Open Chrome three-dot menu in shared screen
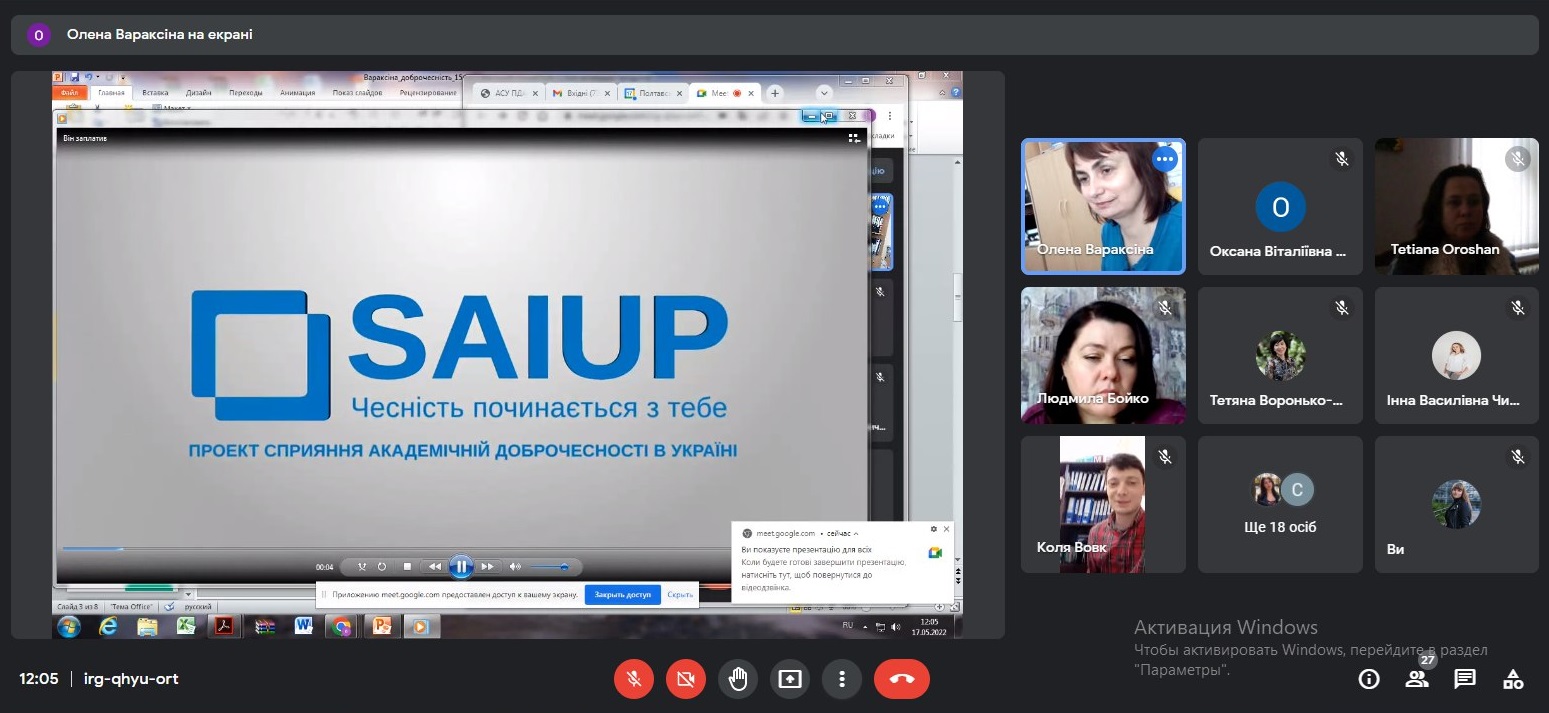 890,116
